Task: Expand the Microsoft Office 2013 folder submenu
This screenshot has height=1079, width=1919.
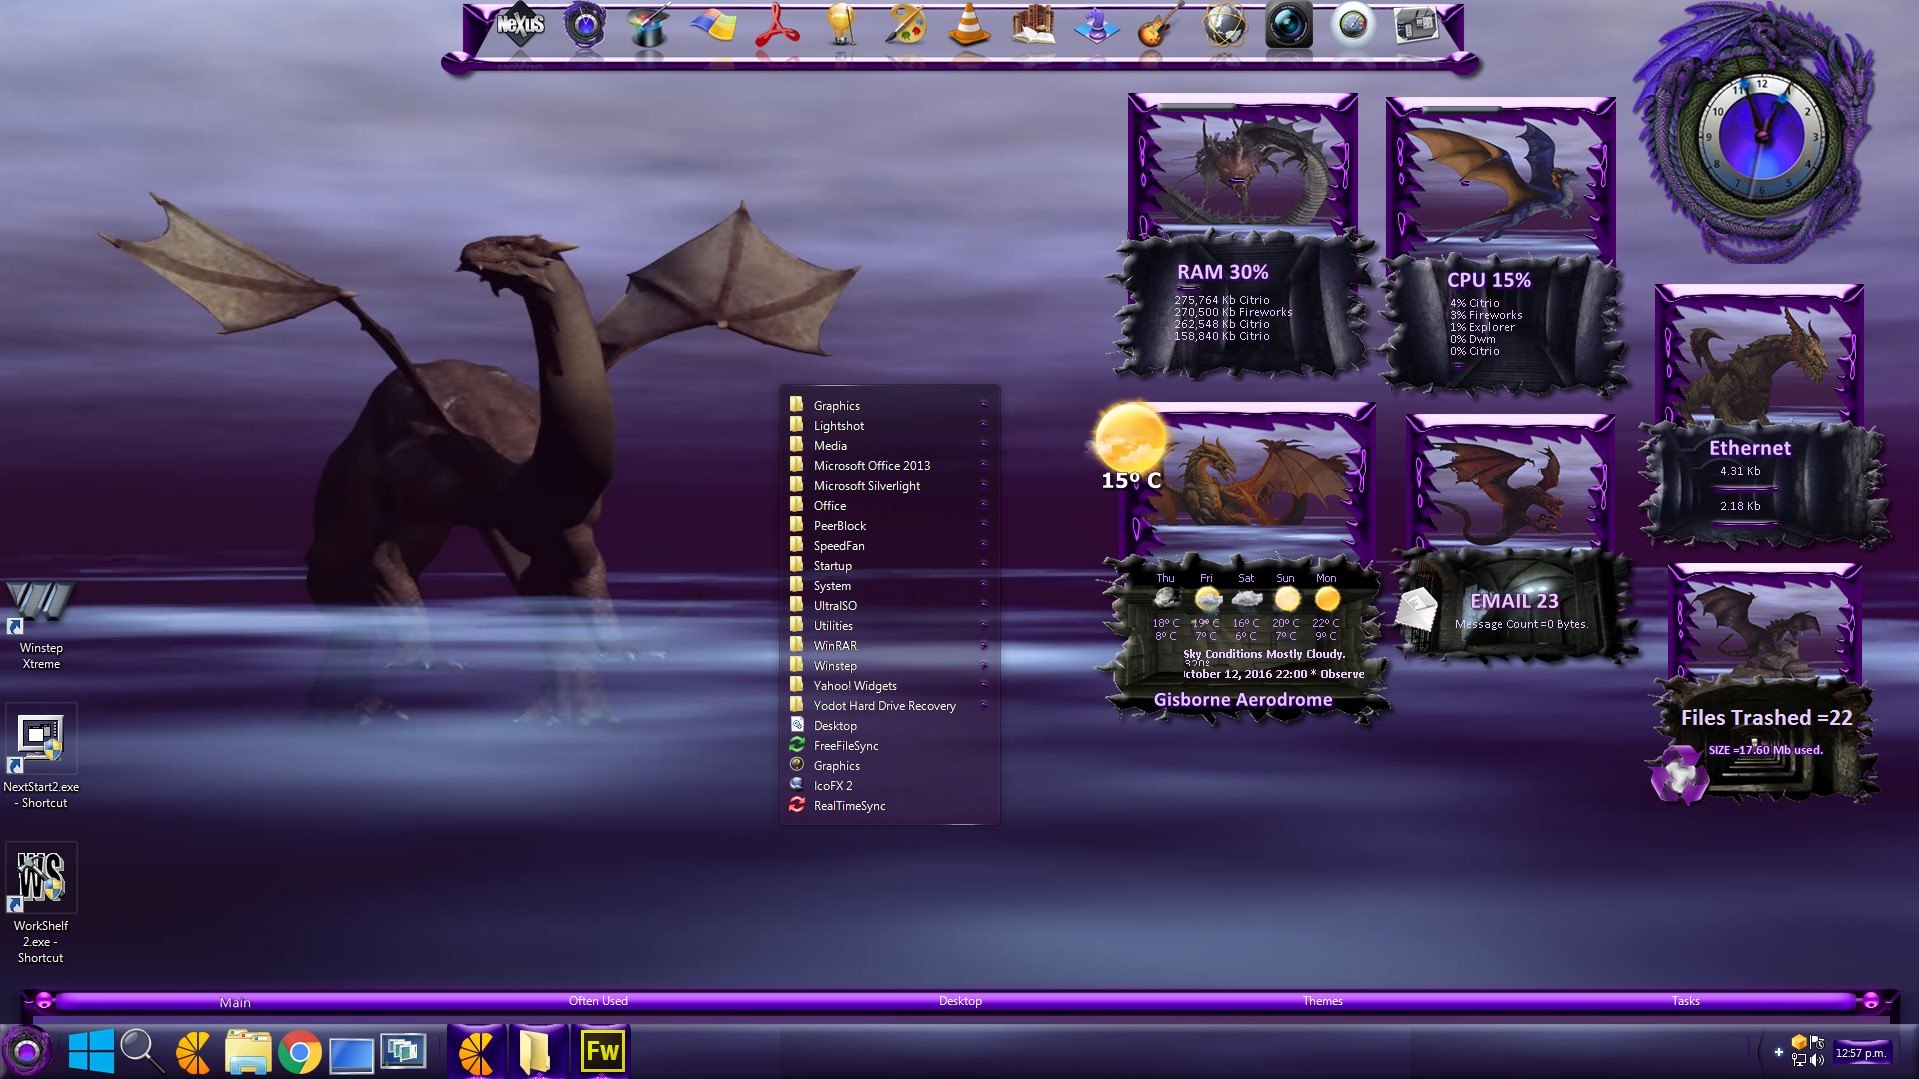Action: click(871, 466)
